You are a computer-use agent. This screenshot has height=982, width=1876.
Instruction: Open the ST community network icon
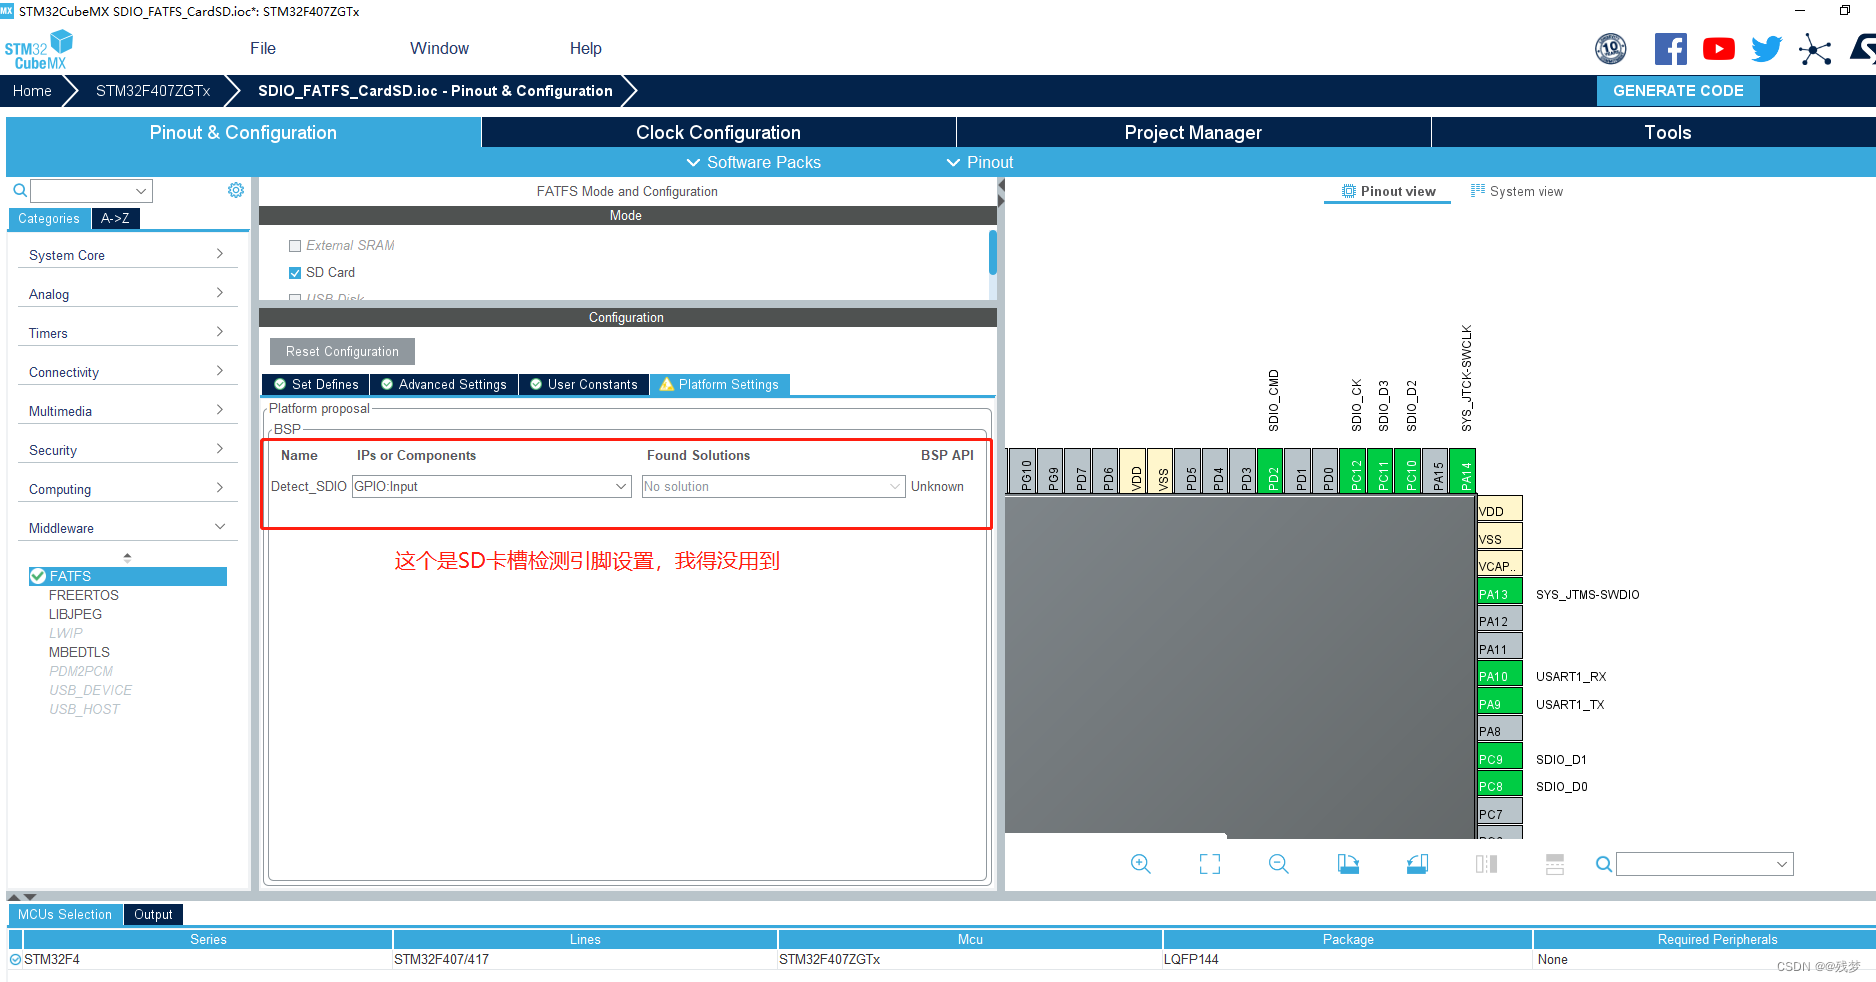(1815, 49)
